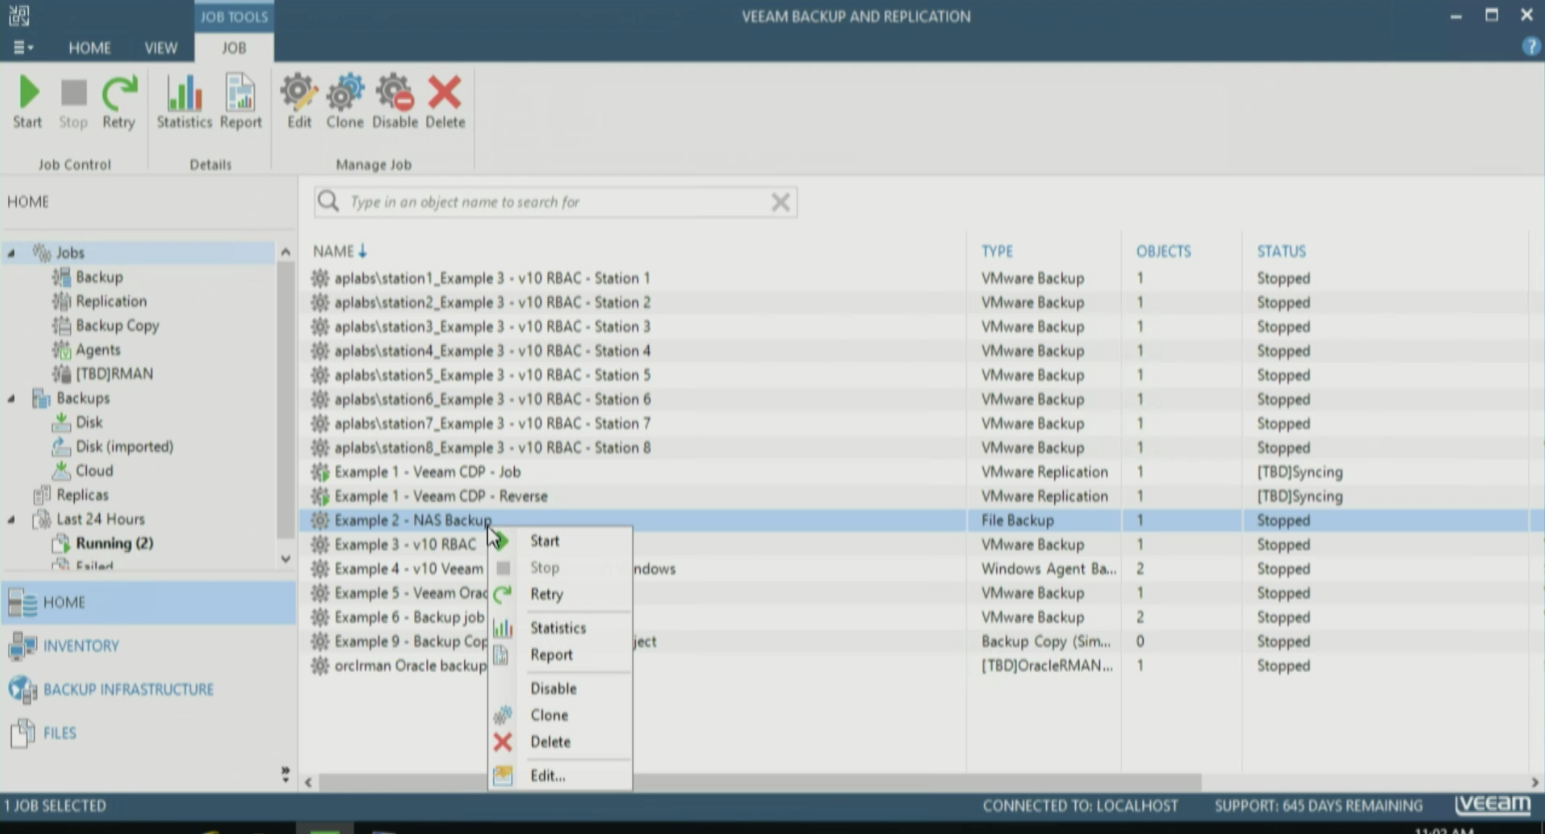This screenshot has height=834, width=1545.
Task: Open job Statistics from the ribbon
Action: 184,102
